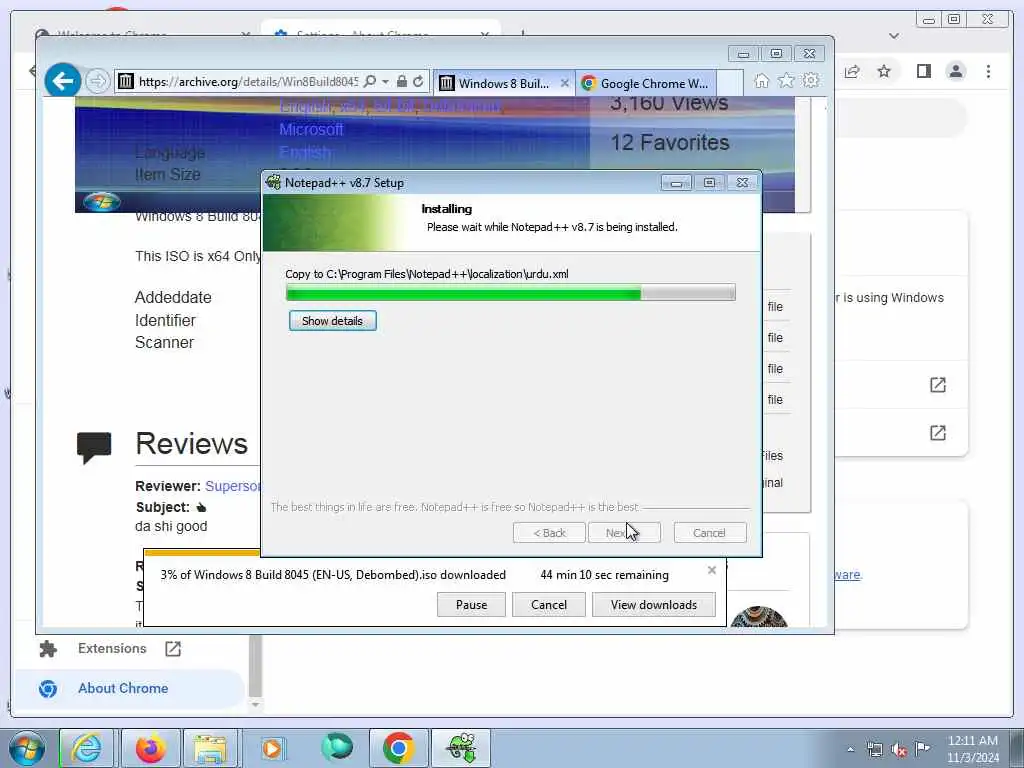Click the Internet Explorer back arrow button
This screenshot has width=1024, height=768.
click(63, 81)
